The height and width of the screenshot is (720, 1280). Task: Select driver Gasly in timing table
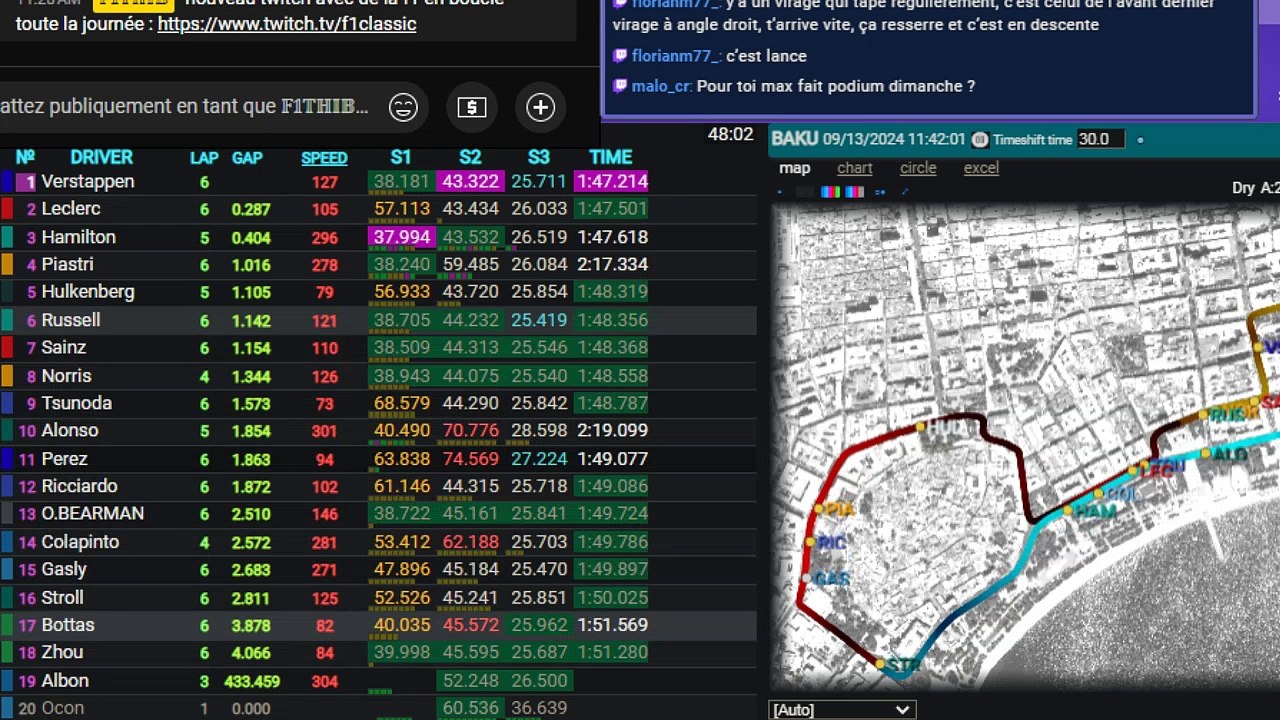tap(64, 569)
